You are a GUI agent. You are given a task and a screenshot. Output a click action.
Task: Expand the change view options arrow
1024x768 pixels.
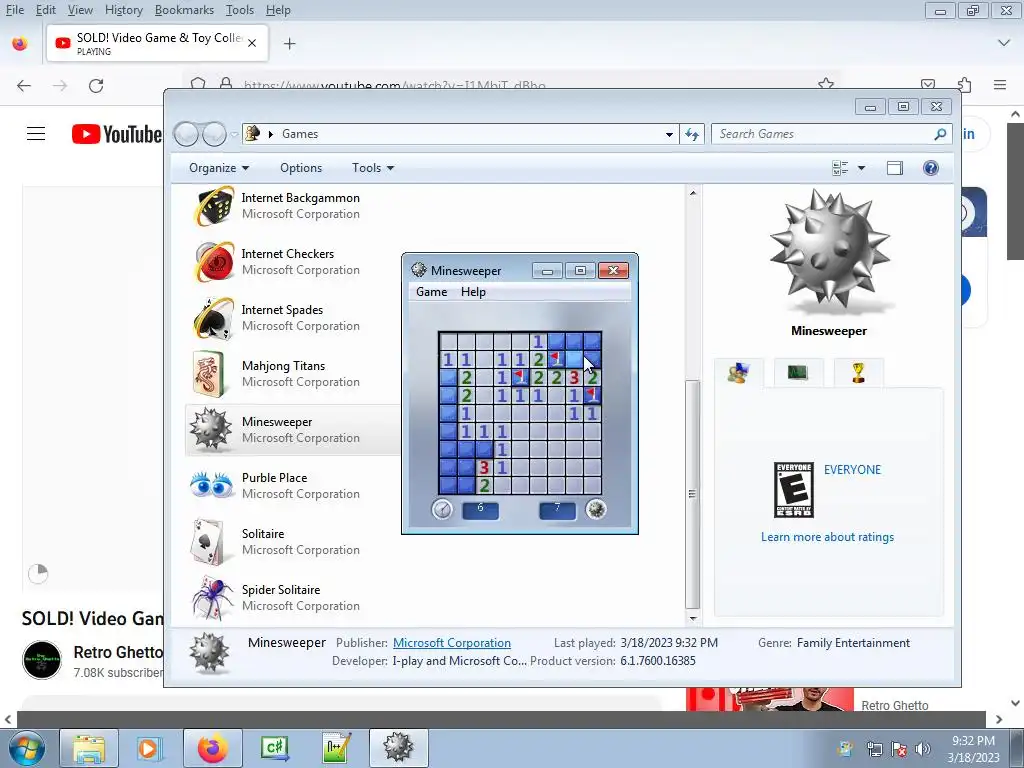(x=861, y=168)
